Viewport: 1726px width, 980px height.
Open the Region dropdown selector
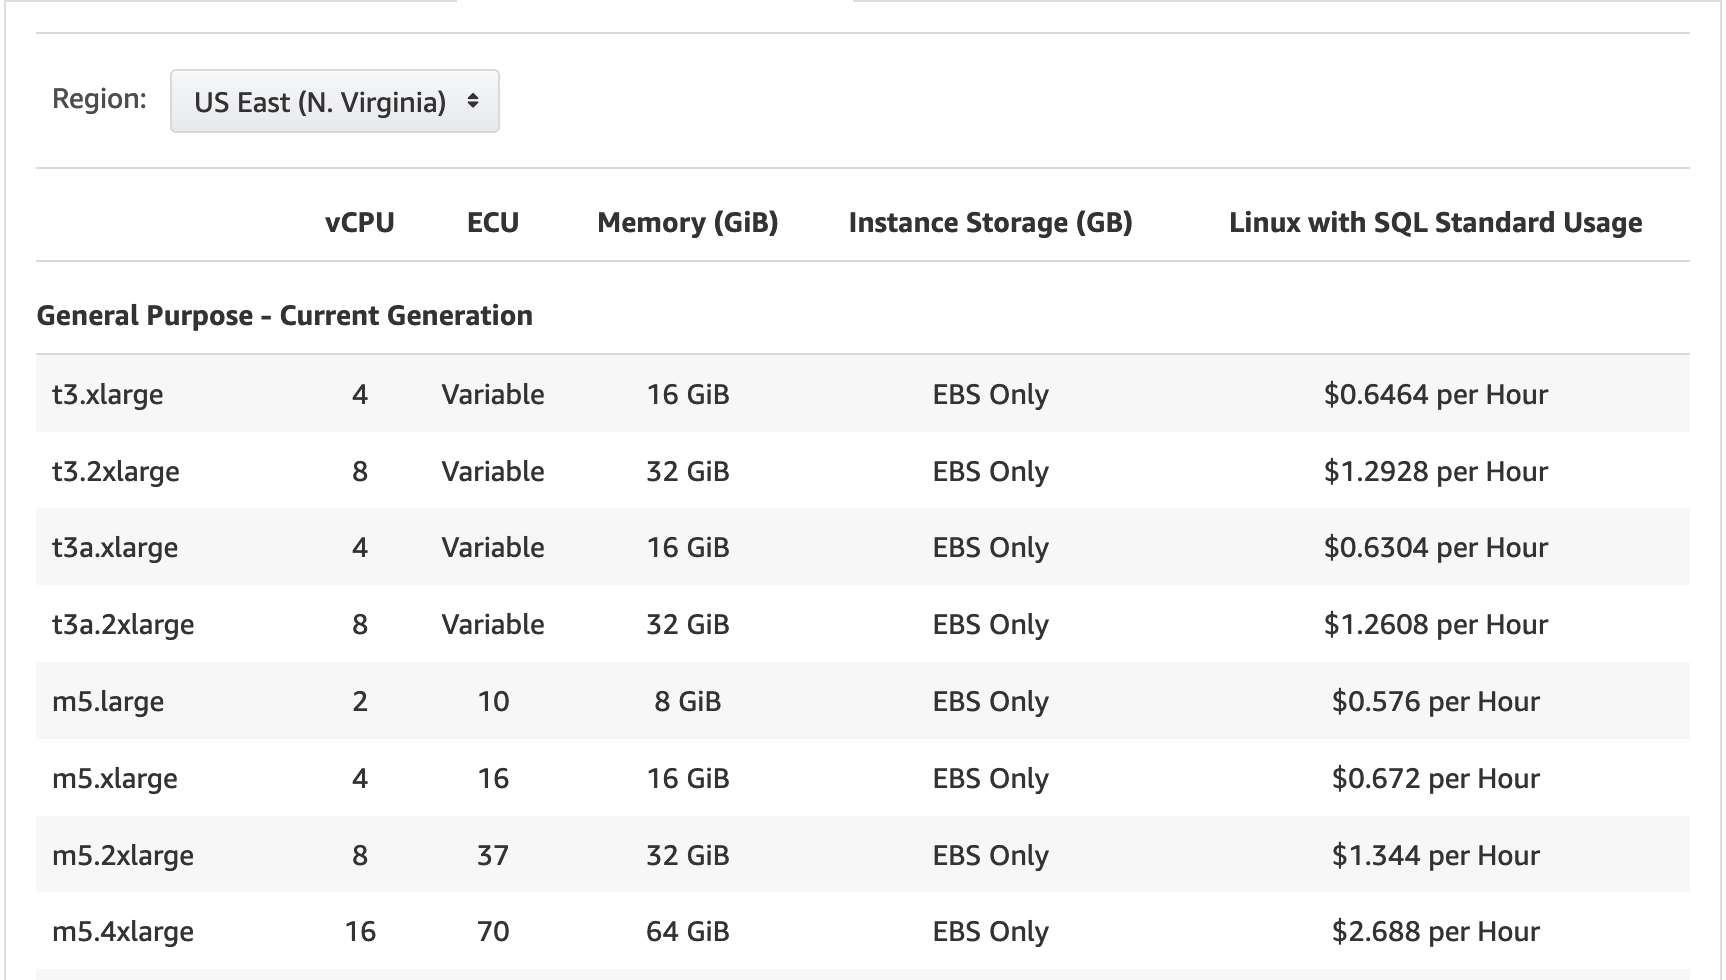pos(334,101)
